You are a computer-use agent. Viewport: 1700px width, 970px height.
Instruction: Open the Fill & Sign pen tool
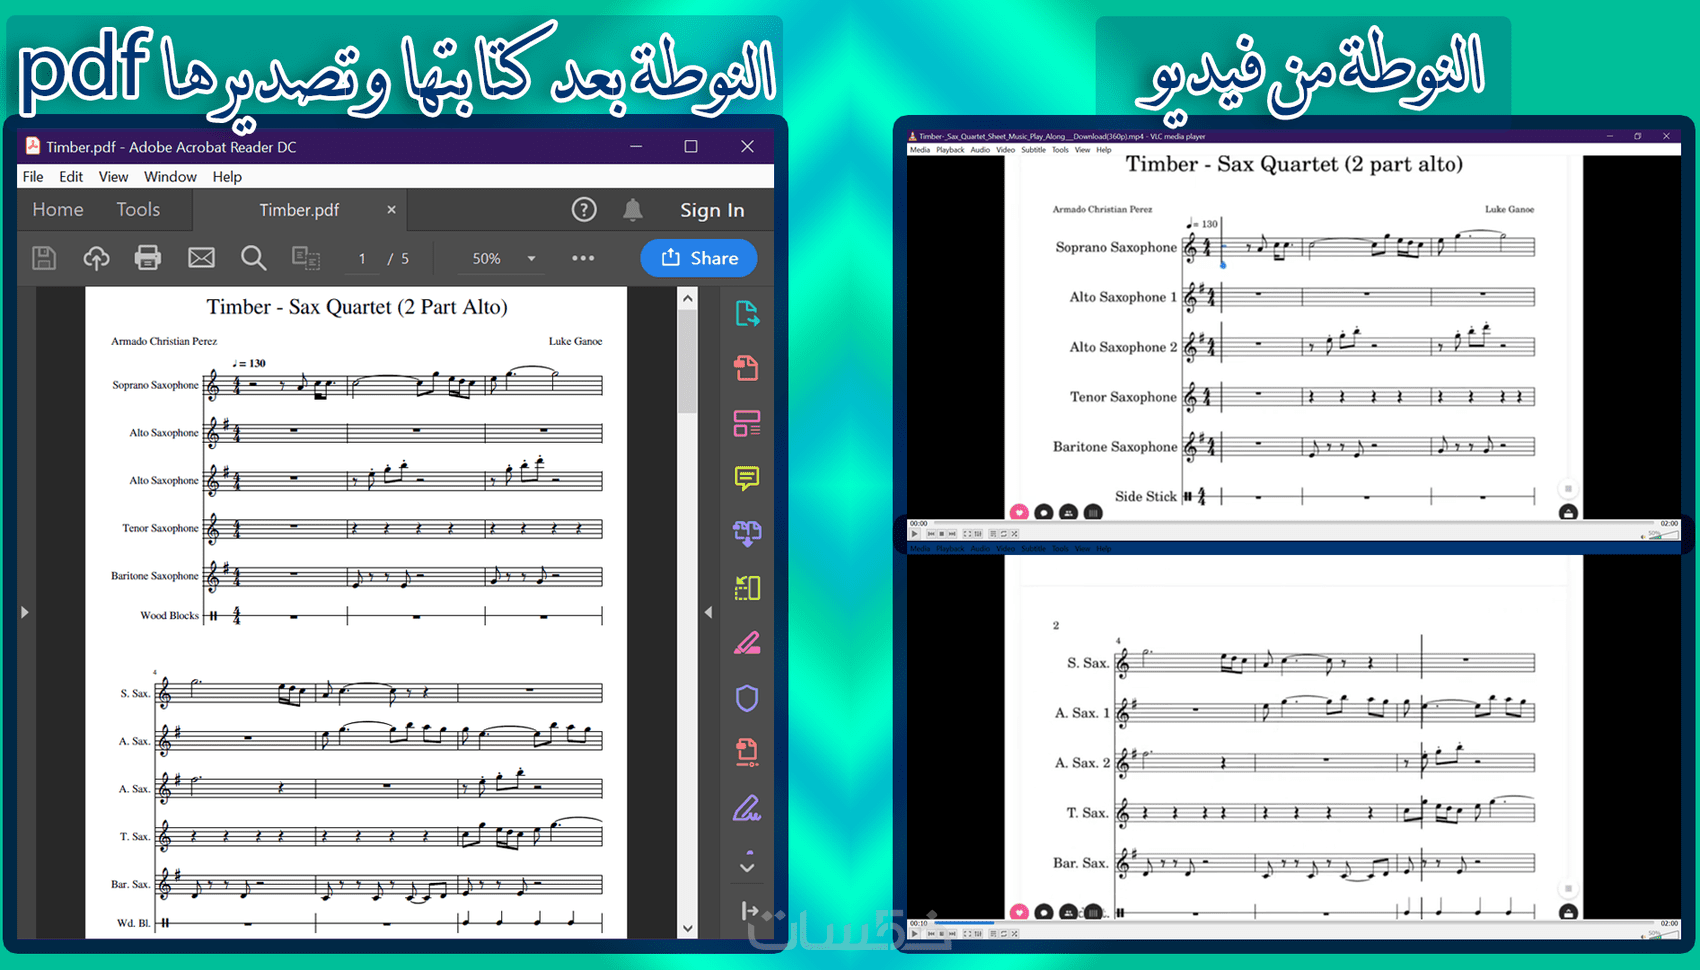click(x=747, y=808)
